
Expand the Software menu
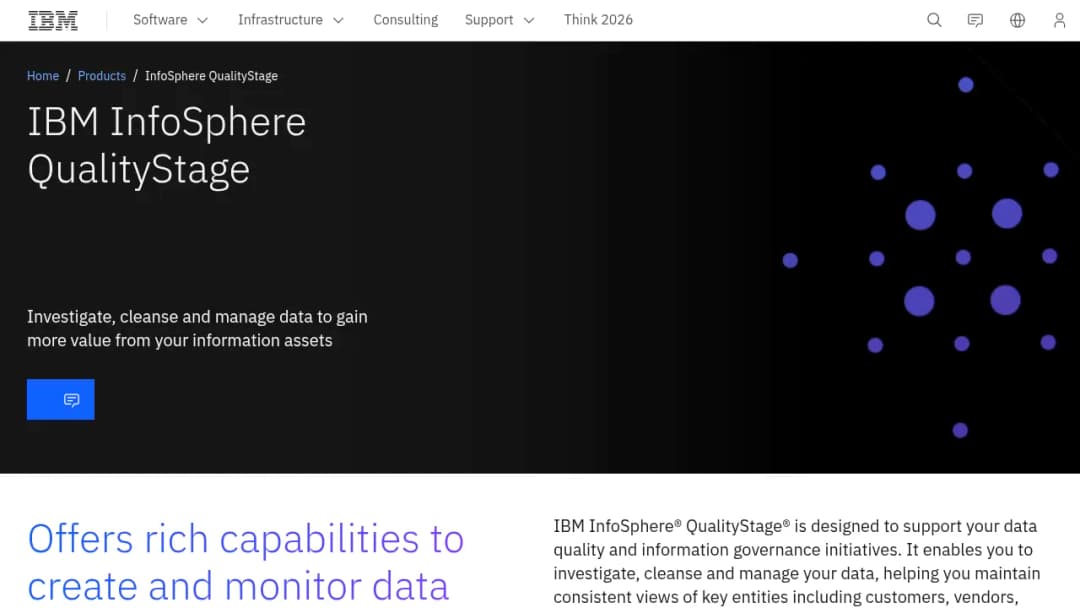(x=170, y=20)
